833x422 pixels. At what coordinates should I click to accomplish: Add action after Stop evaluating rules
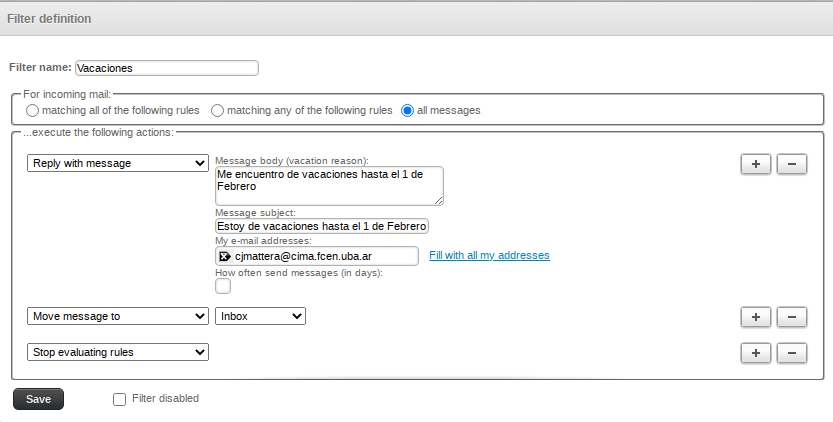755,353
